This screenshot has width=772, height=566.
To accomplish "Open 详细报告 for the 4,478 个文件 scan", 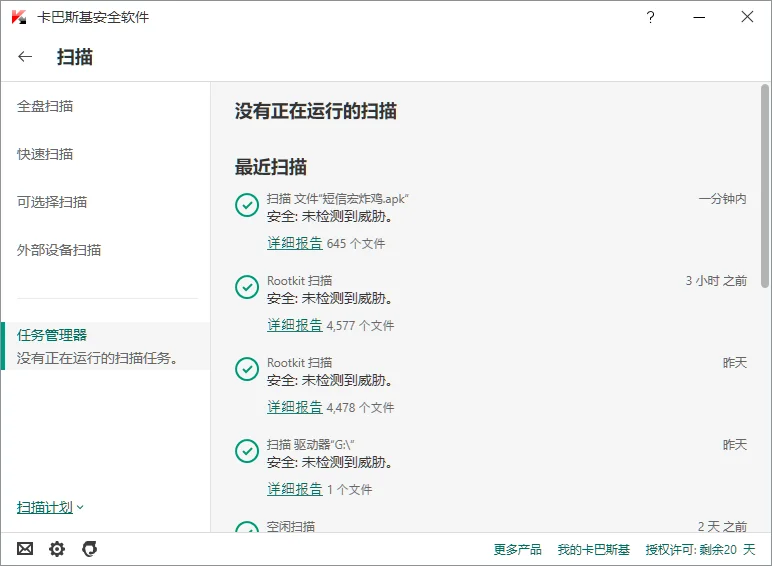I will pyautogui.click(x=294, y=408).
